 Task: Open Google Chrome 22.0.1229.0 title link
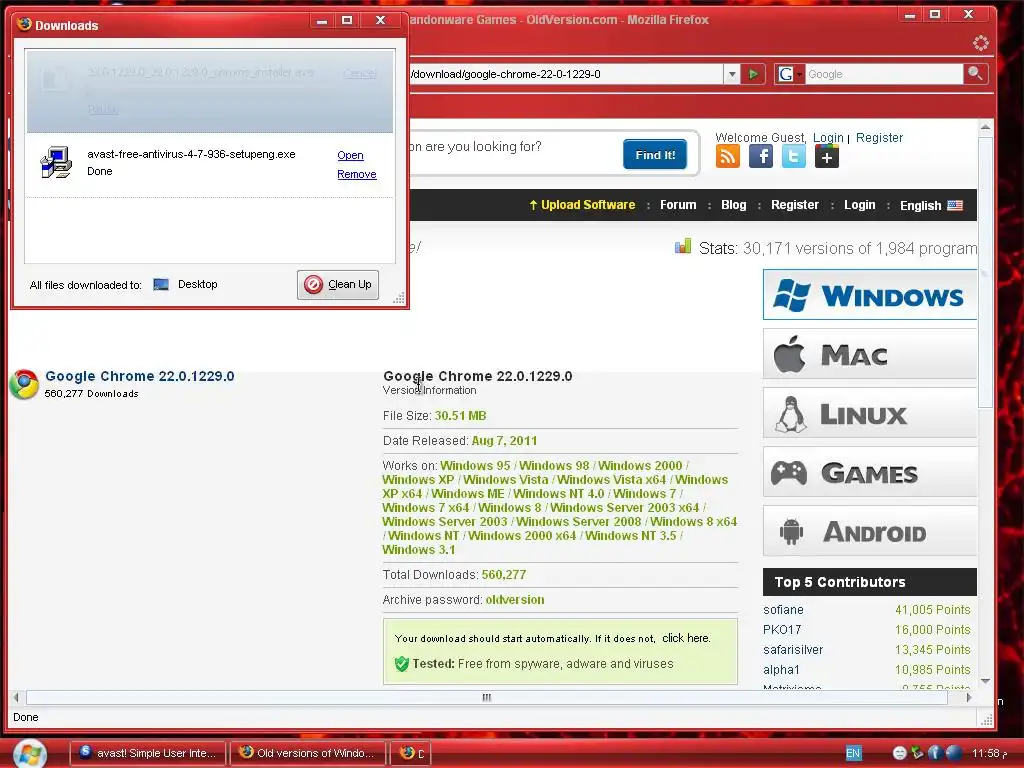click(140, 376)
